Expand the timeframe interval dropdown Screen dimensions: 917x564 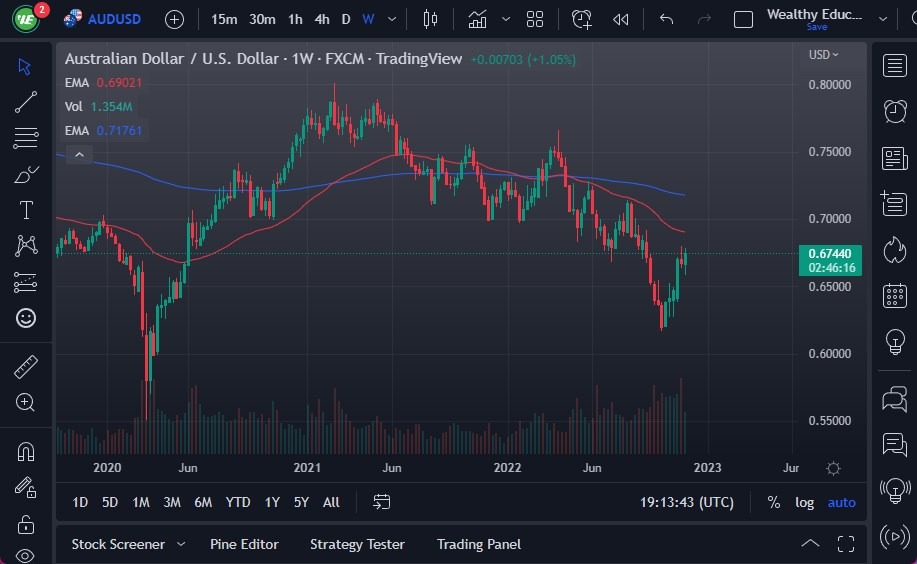point(391,19)
